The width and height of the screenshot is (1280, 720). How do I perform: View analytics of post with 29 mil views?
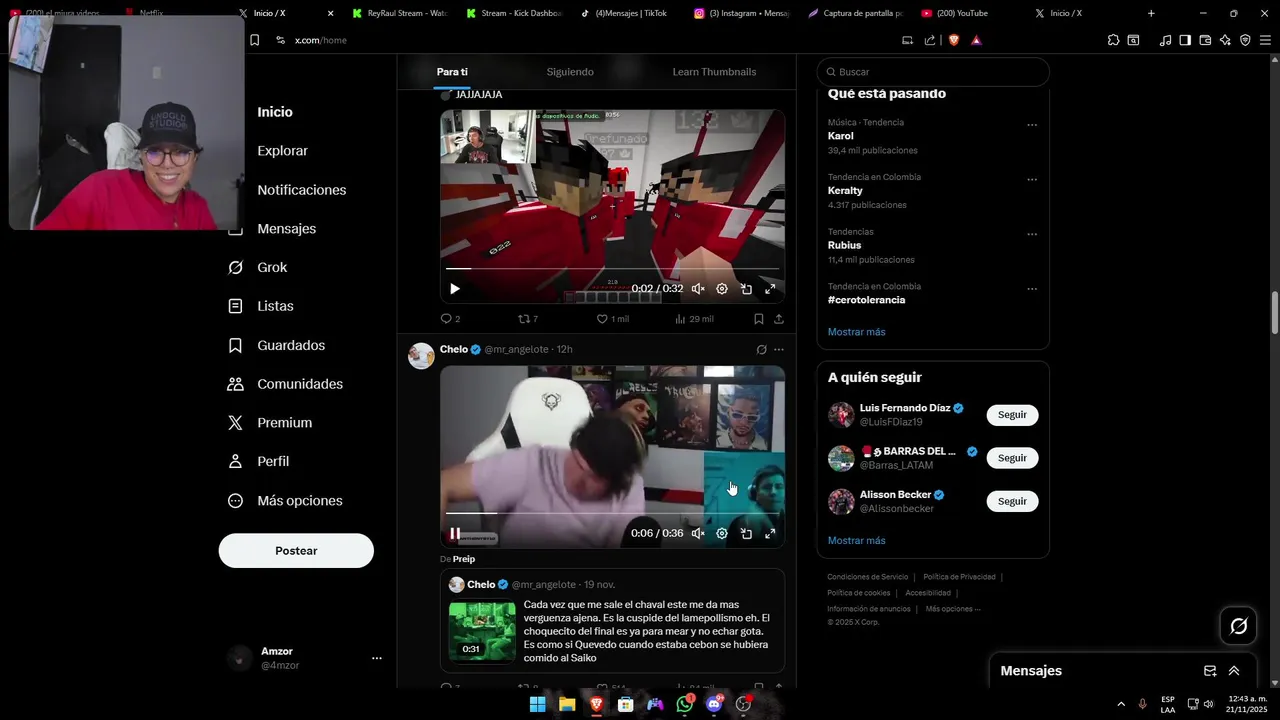coord(694,319)
